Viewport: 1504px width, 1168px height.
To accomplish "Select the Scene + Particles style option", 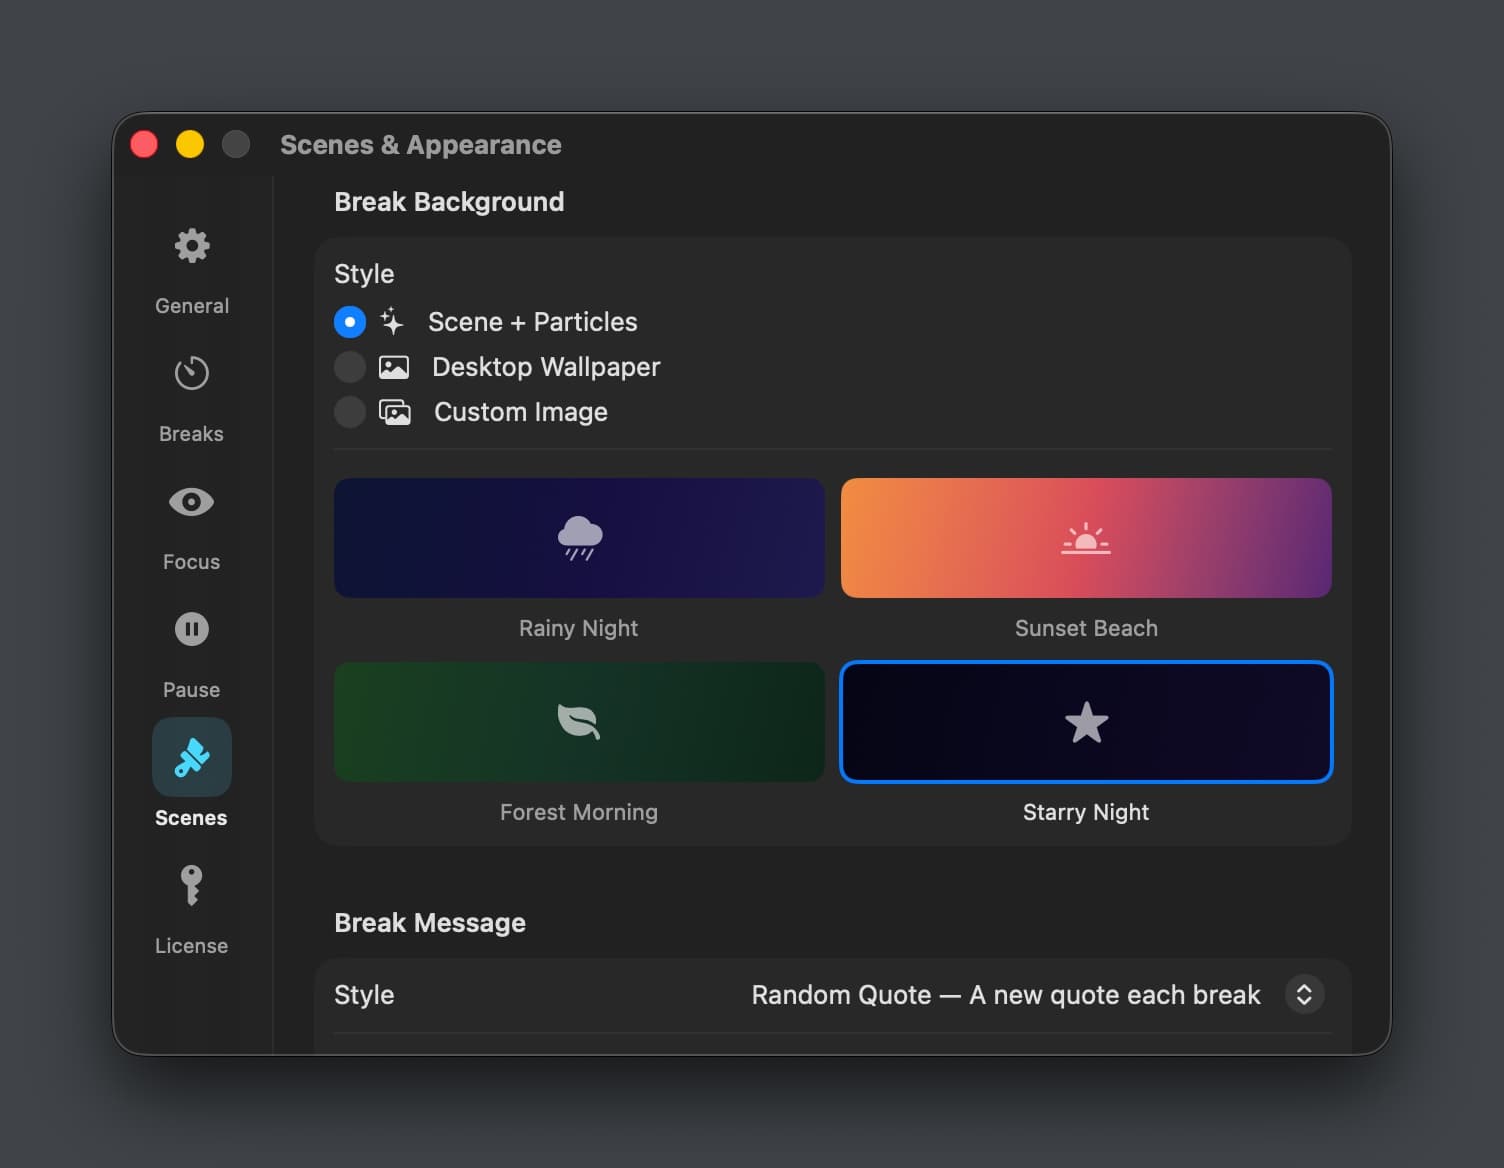I will 349,321.
